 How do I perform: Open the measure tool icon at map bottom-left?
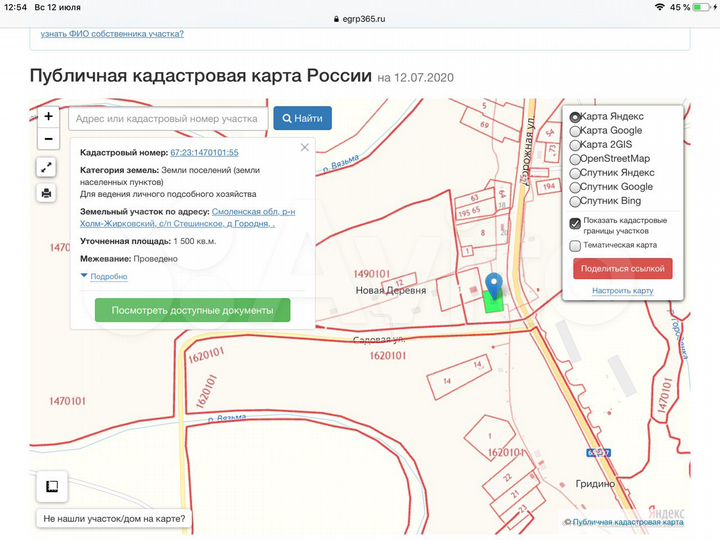tap(52, 486)
